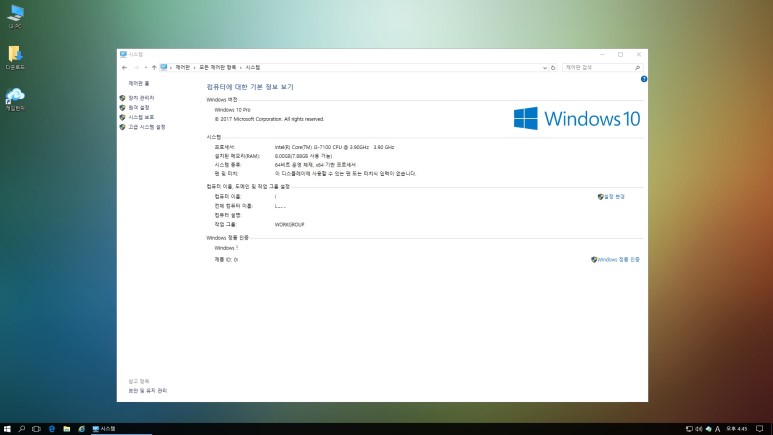The image size is (773, 435).
Task: Open 시스템 보호 link
Action: coord(141,117)
